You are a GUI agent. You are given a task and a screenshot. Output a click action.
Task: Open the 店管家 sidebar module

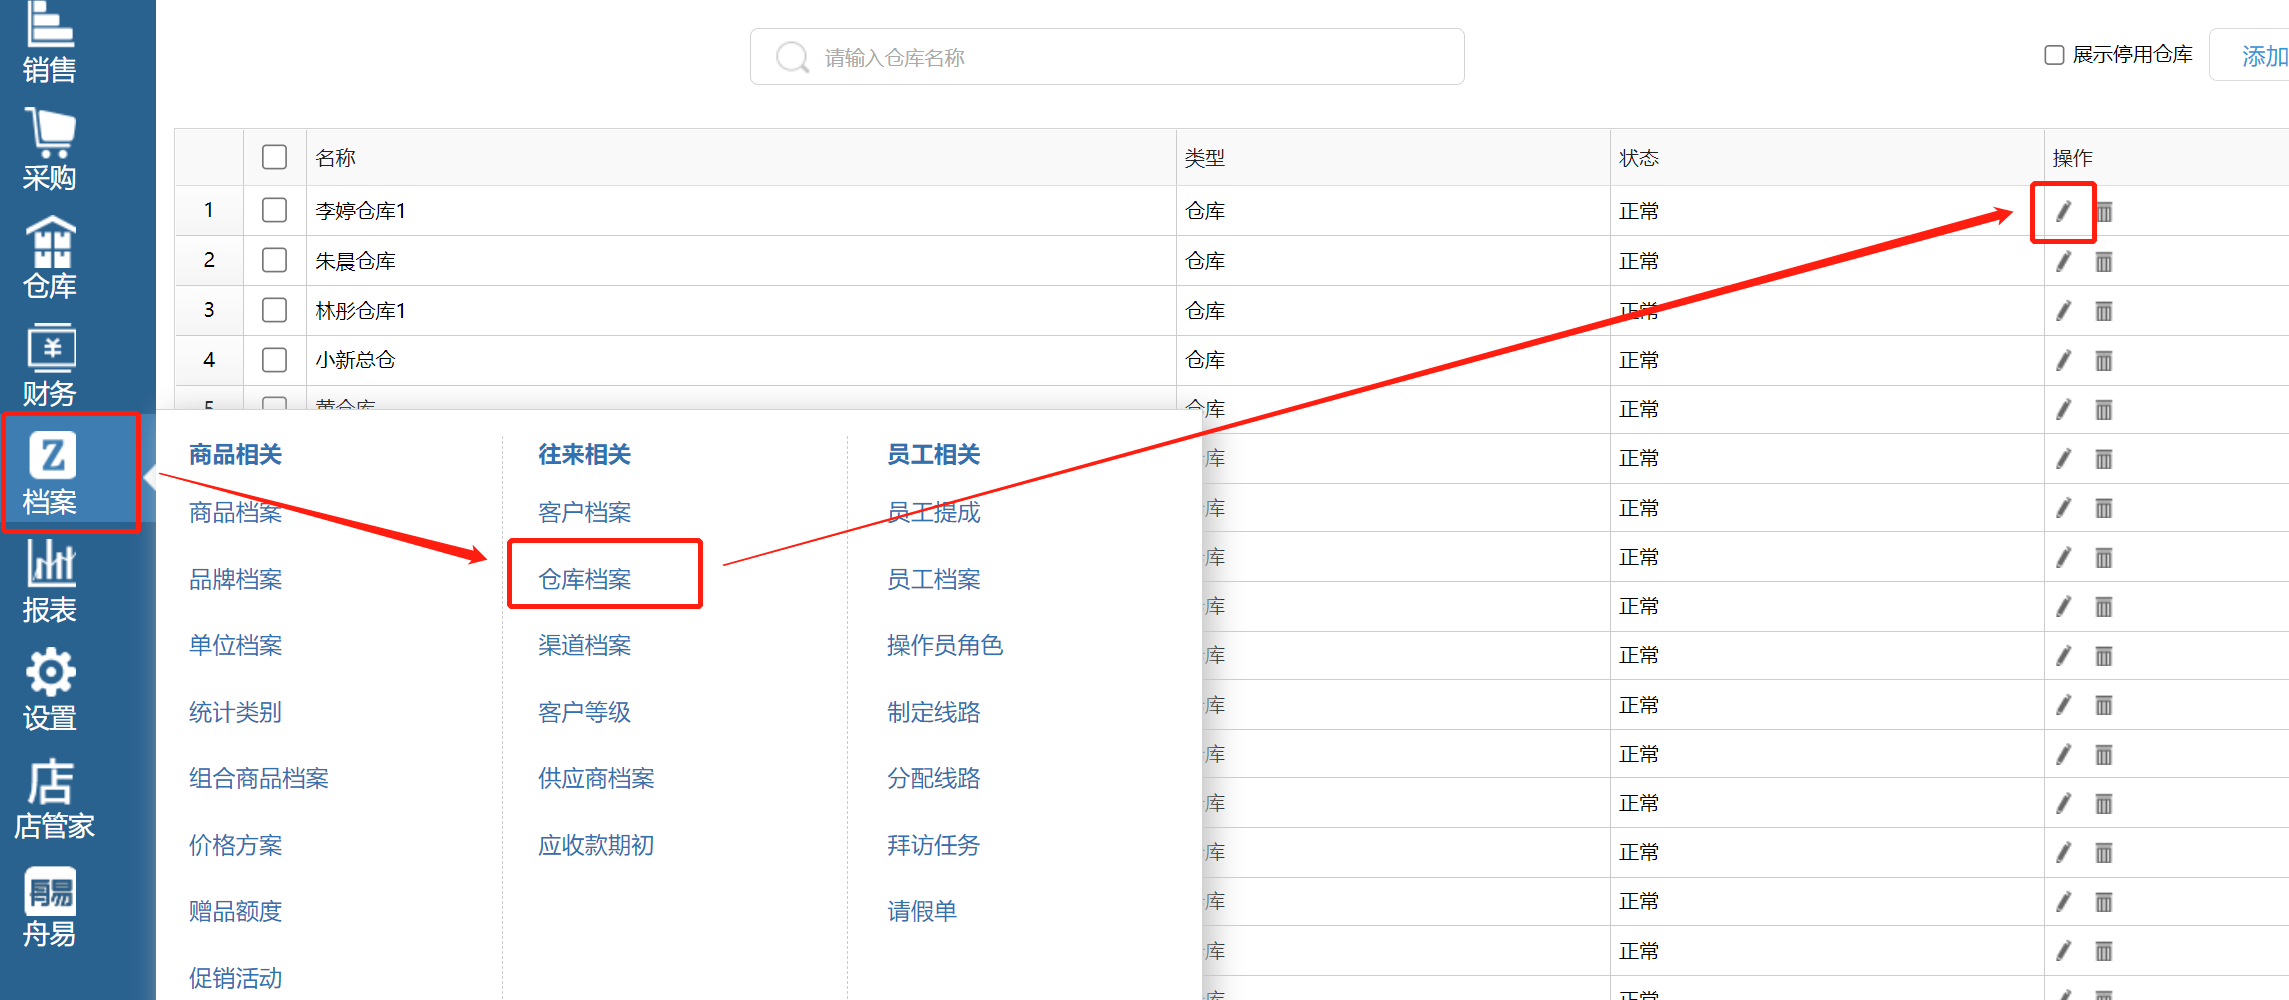click(54, 798)
